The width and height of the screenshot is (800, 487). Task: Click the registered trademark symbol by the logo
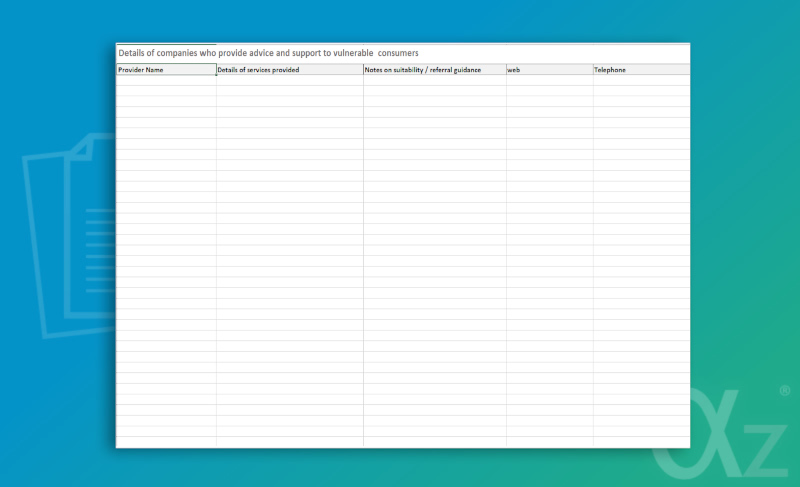click(x=784, y=391)
